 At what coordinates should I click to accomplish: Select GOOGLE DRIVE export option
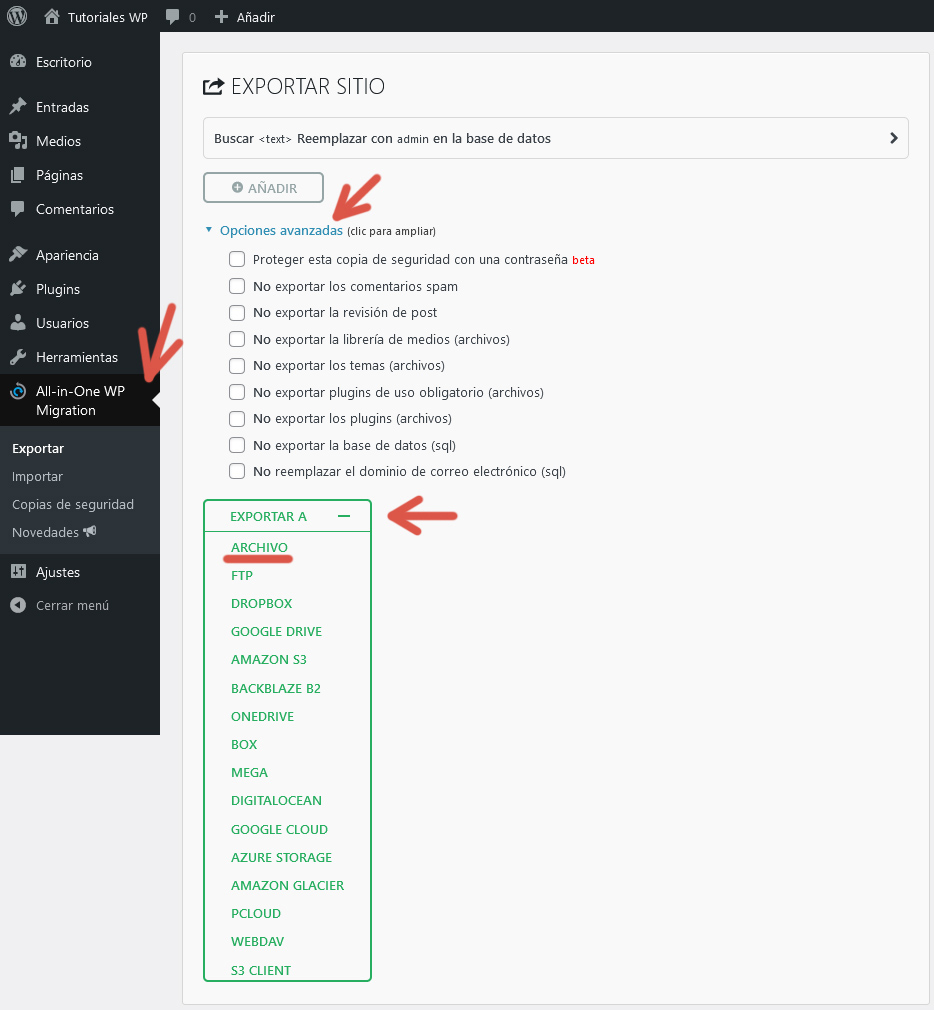pos(276,631)
